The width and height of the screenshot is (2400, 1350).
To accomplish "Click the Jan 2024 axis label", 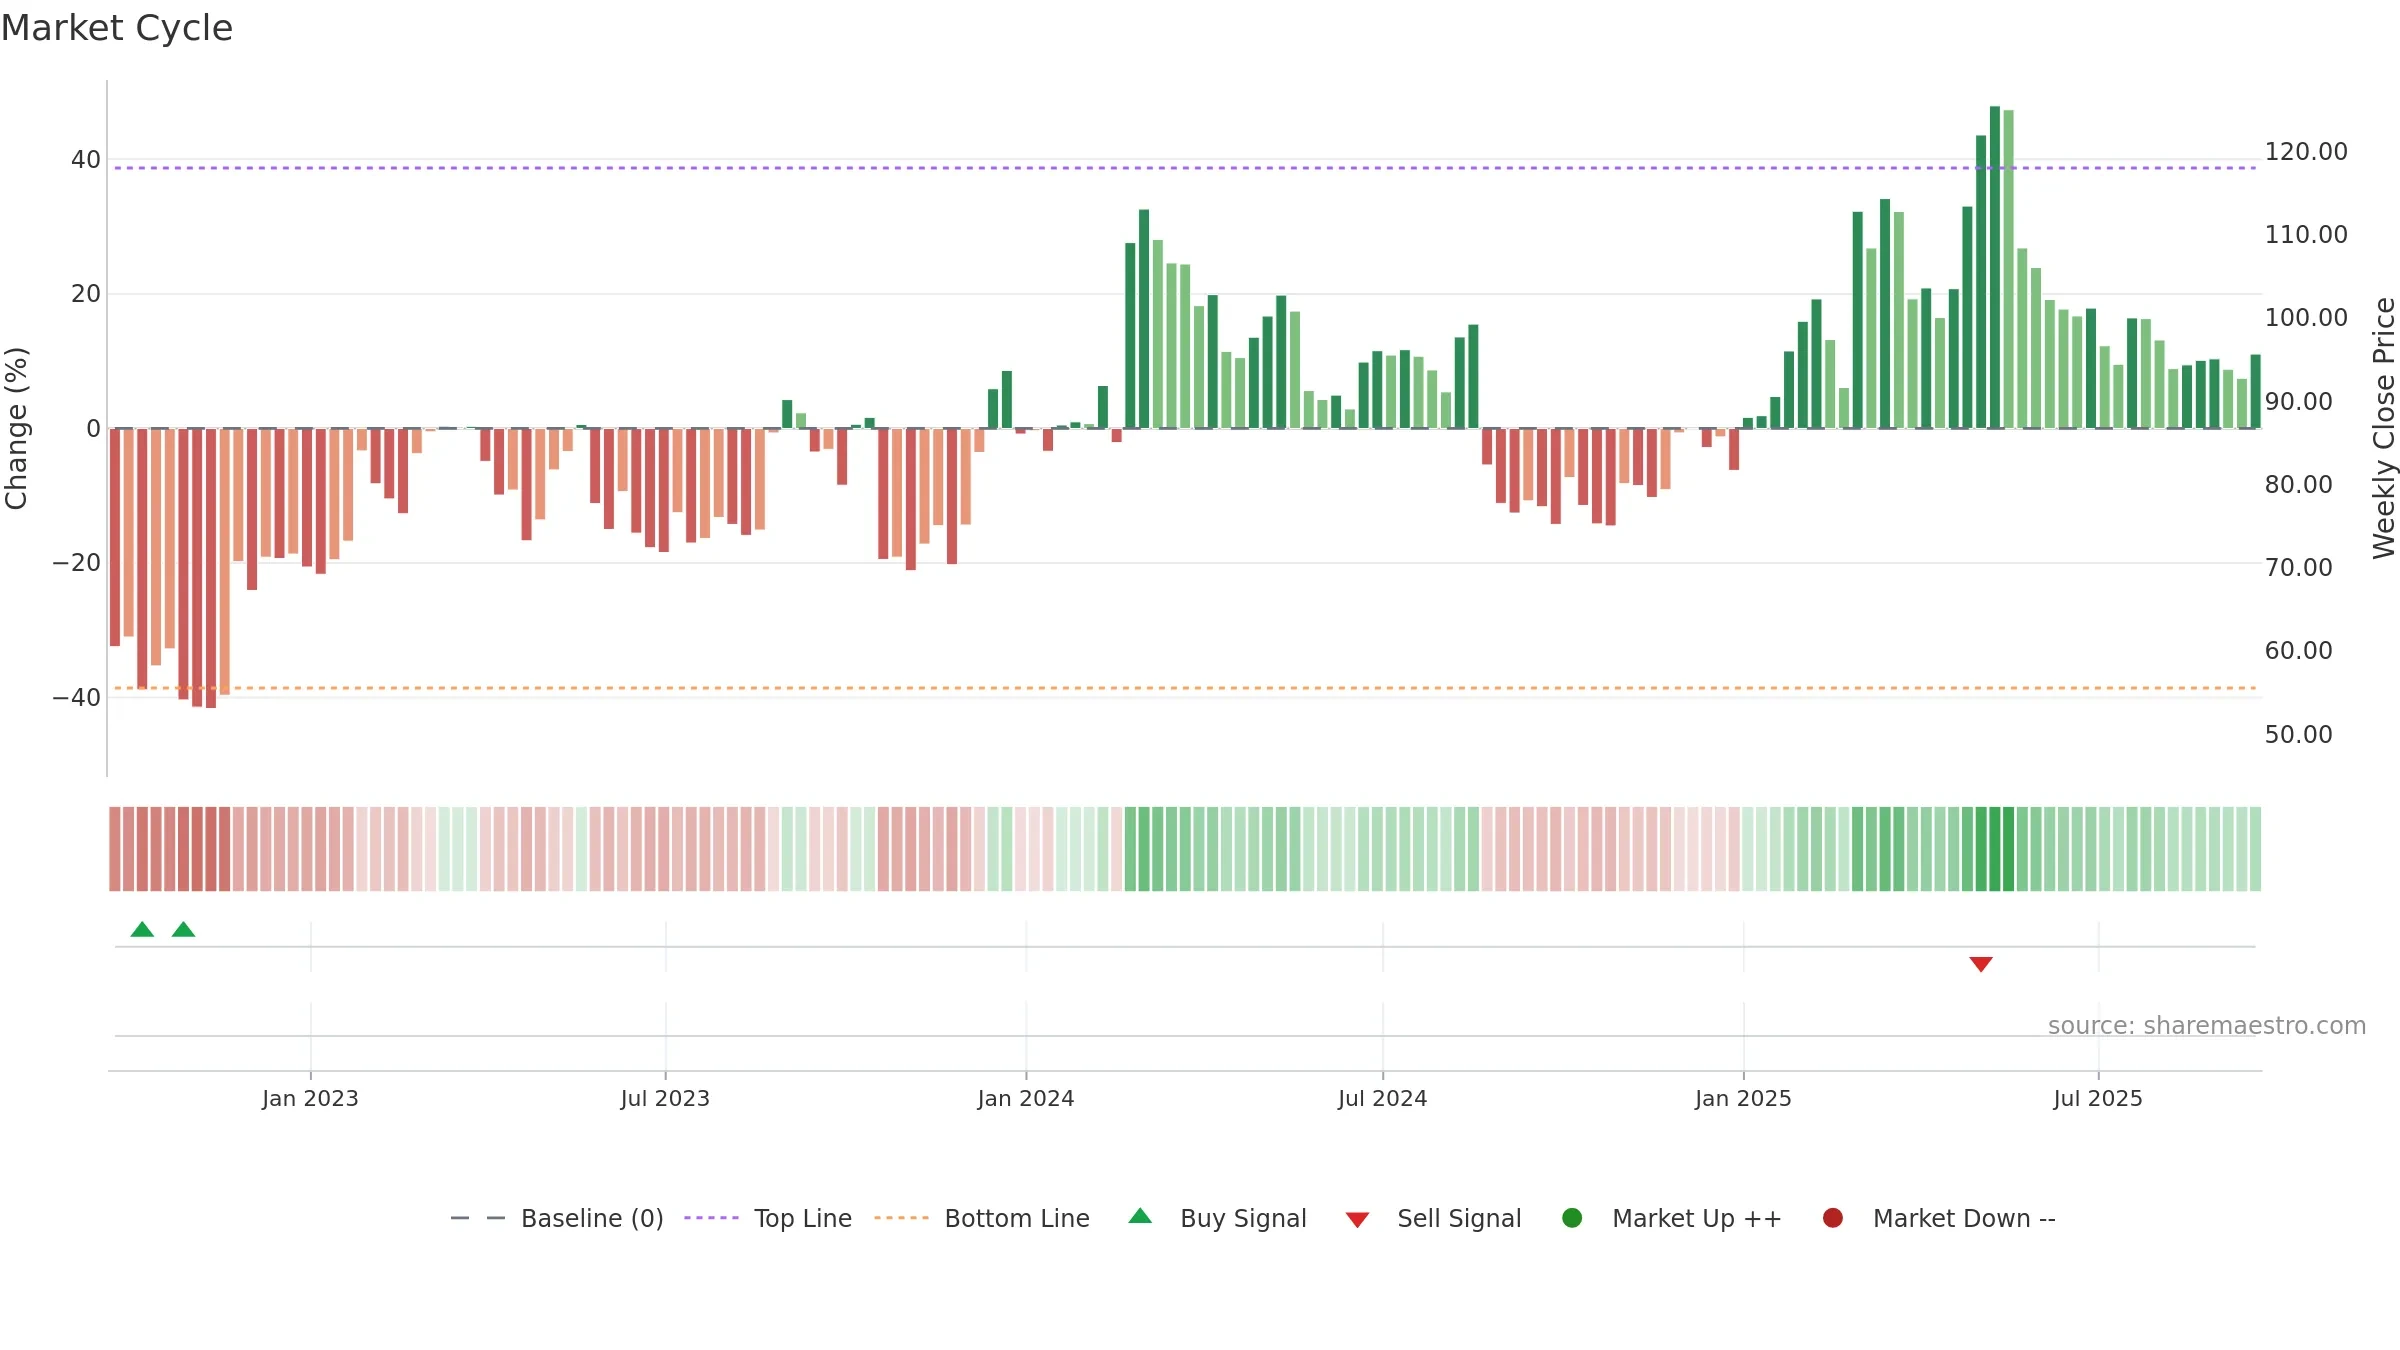I will coord(1026,1099).
